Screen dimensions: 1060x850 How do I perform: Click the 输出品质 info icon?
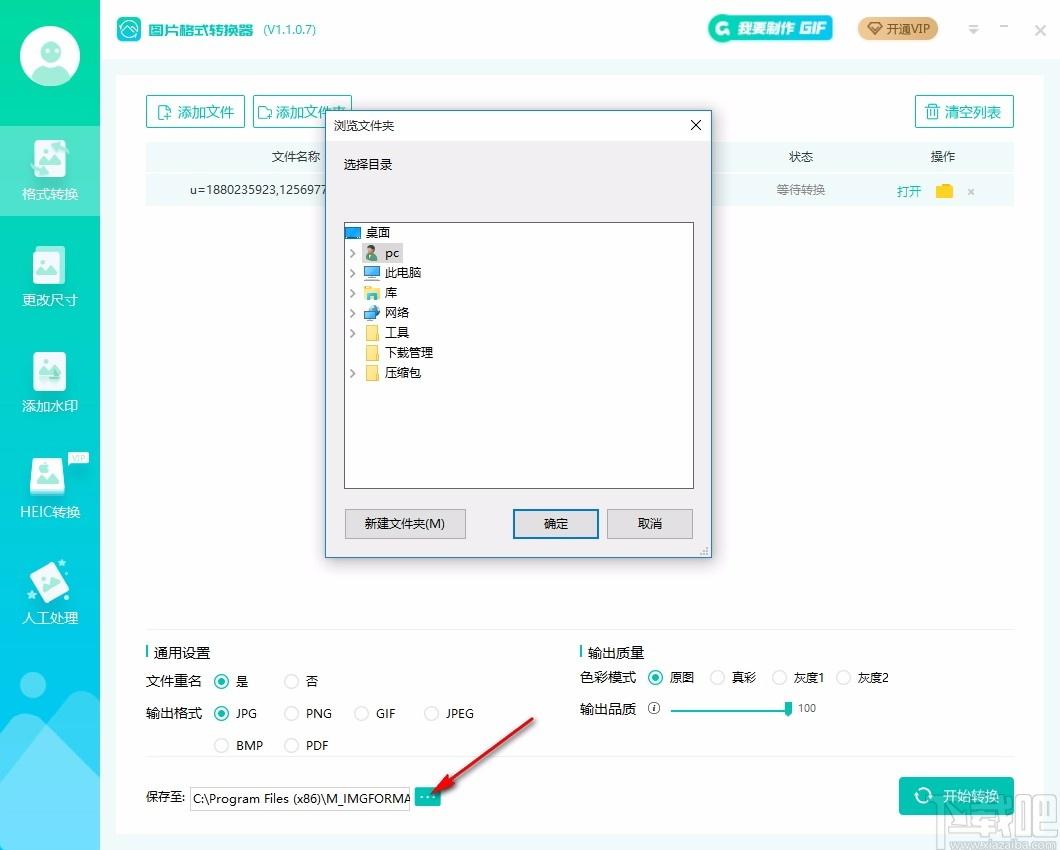click(x=654, y=708)
